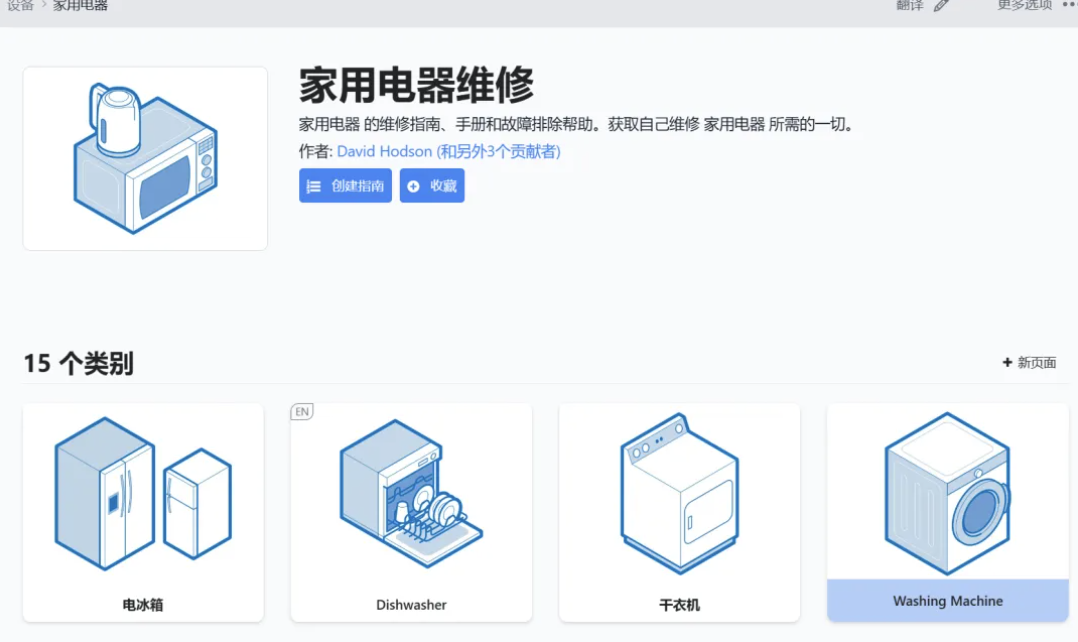Click the EN language badge on Dishwasher card
Viewport: 1078px width, 642px height.
[x=300, y=411]
